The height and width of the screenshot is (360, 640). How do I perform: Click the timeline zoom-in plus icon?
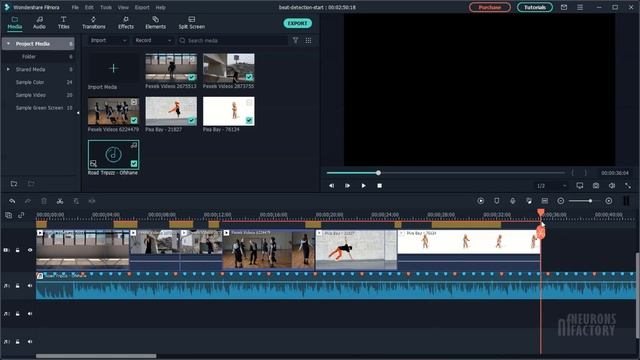(x=609, y=201)
